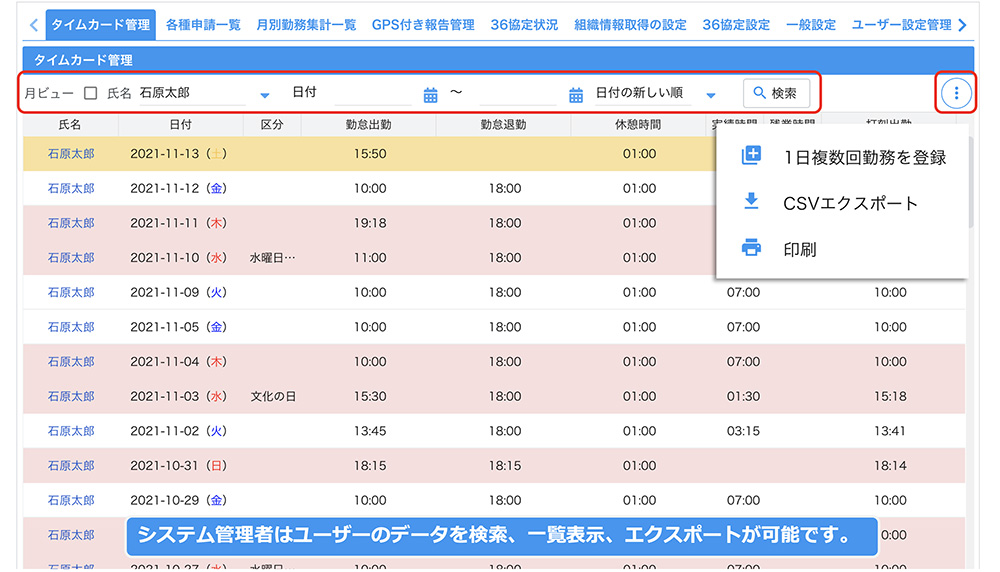Open 石原太郎 link in the 2021-11-09 row

(71, 292)
